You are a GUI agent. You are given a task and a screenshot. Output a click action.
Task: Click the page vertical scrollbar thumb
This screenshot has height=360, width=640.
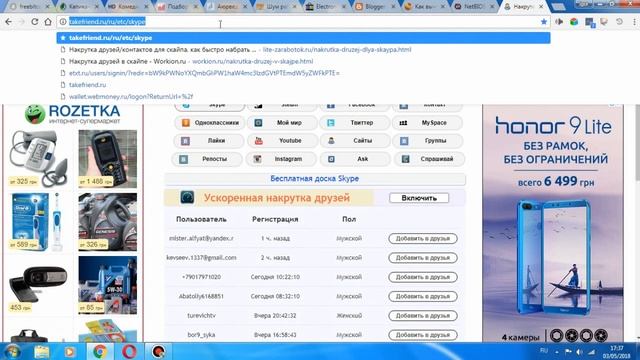pyautogui.click(x=637, y=142)
